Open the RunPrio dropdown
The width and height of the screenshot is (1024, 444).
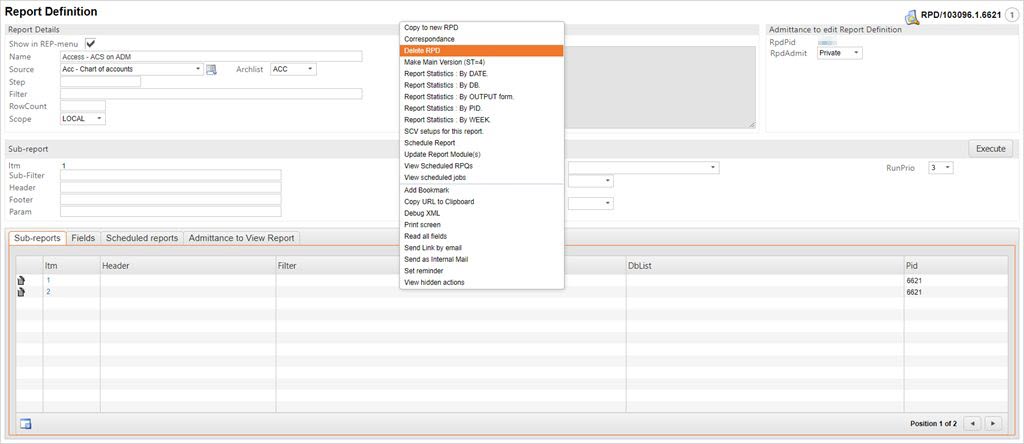click(947, 168)
